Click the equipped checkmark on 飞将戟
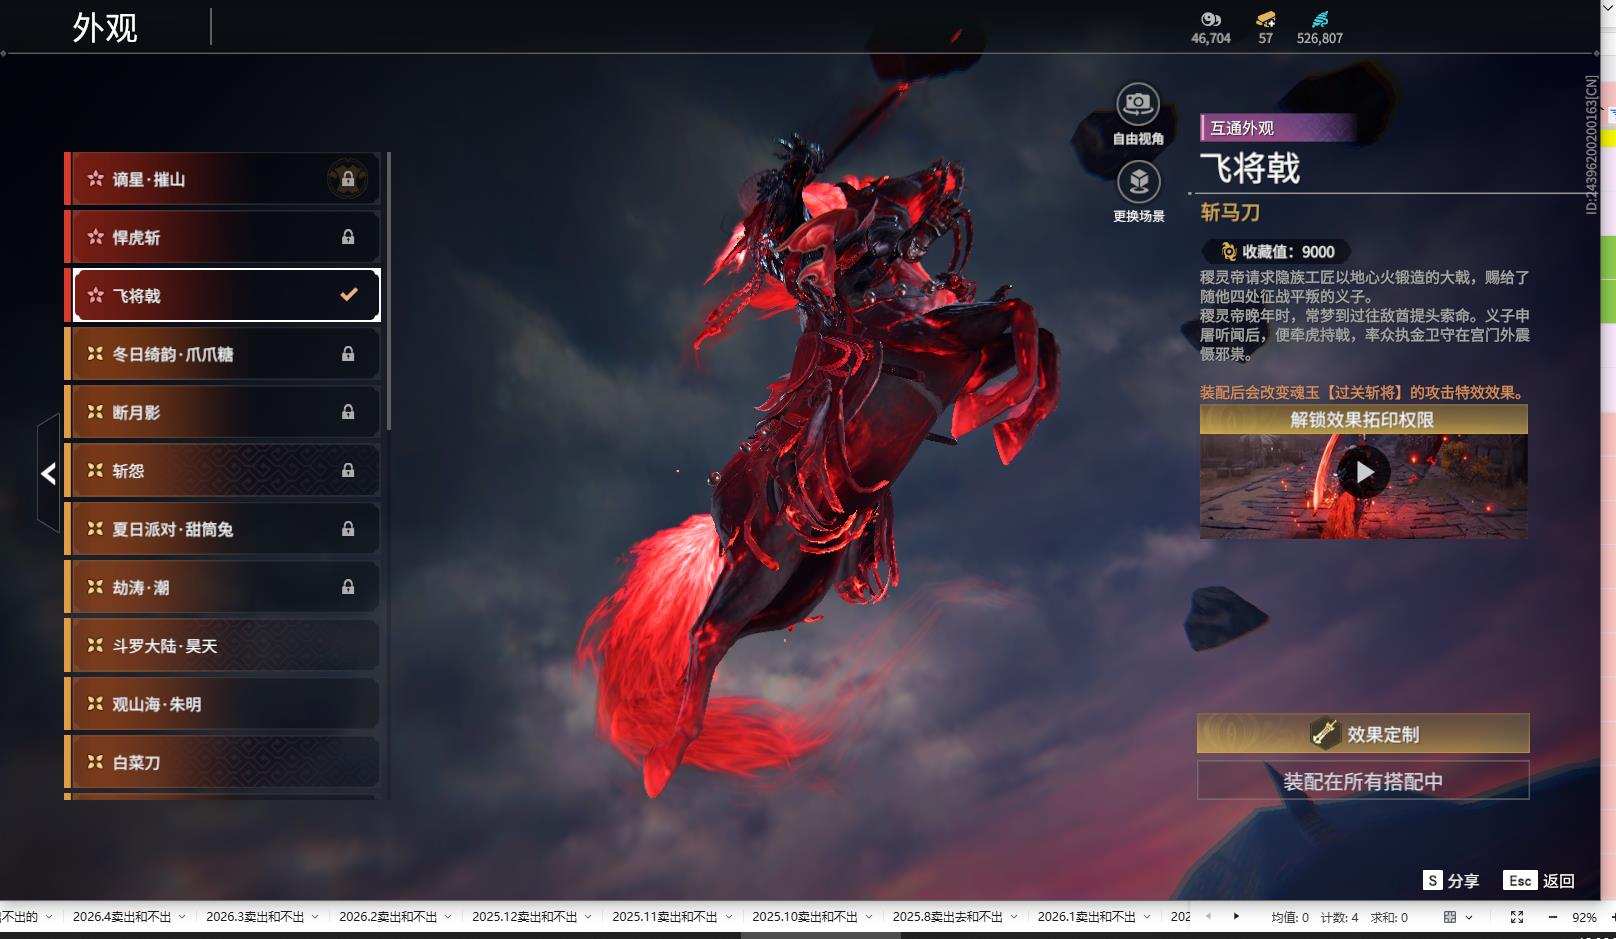 [x=349, y=294]
